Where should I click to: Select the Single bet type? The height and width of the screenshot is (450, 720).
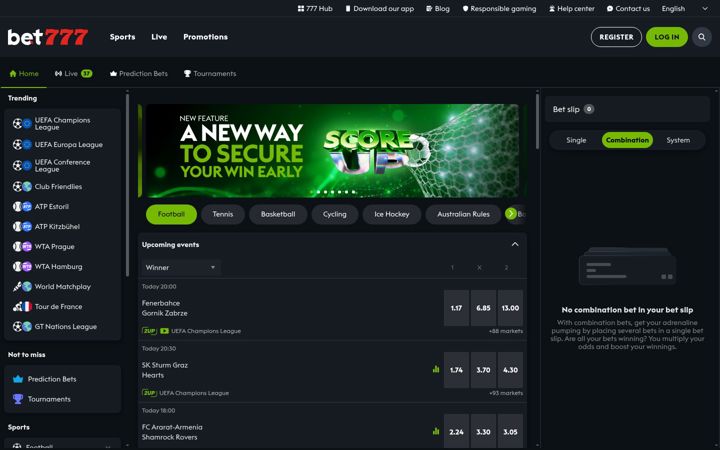576,140
